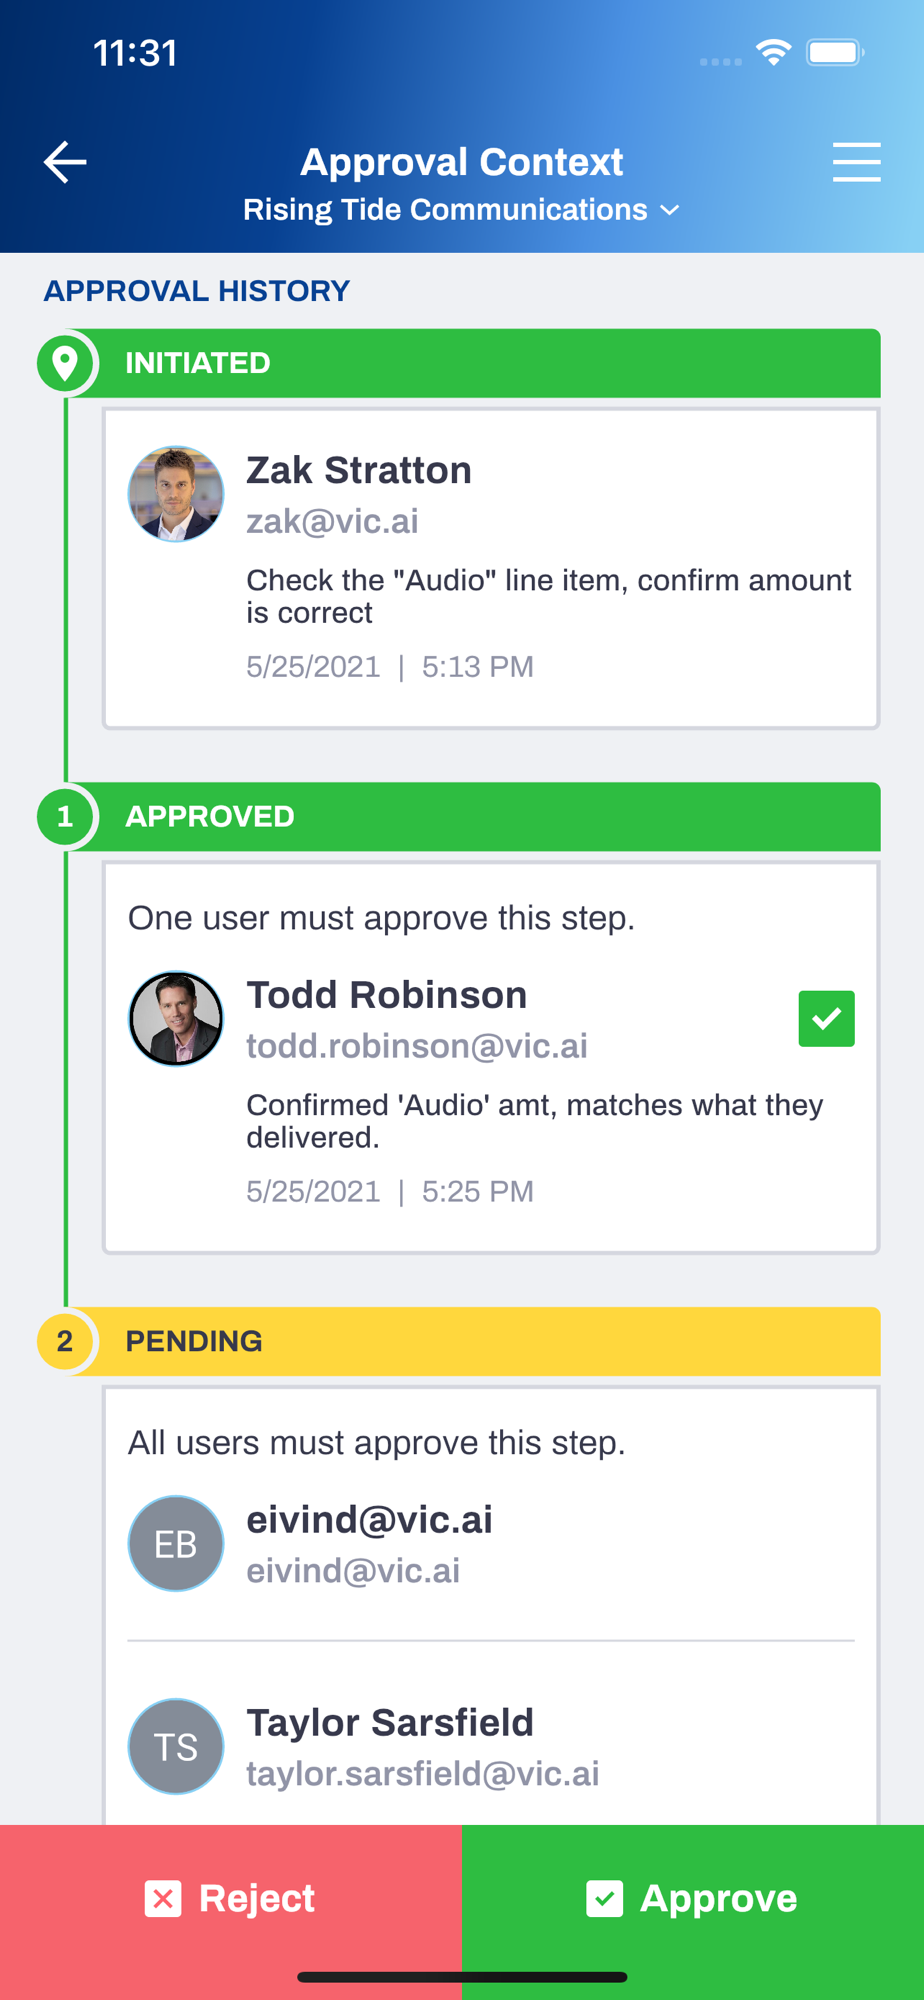
Task: Toggle Todd Robinson's green approval checkbox
Action: pos(826,1019)
